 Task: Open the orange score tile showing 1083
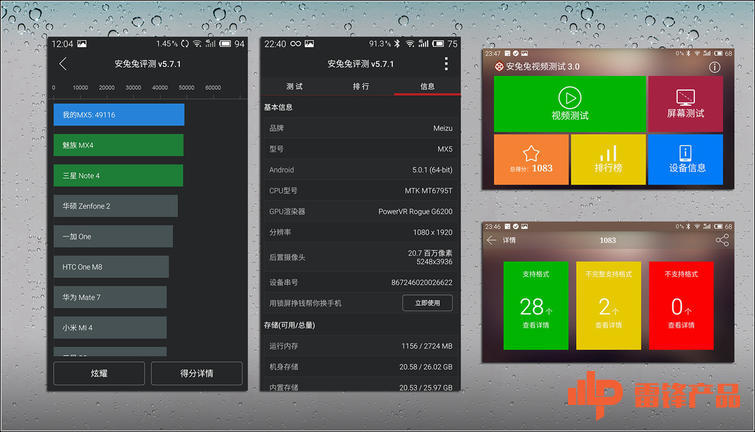click(x=531, y=159)
